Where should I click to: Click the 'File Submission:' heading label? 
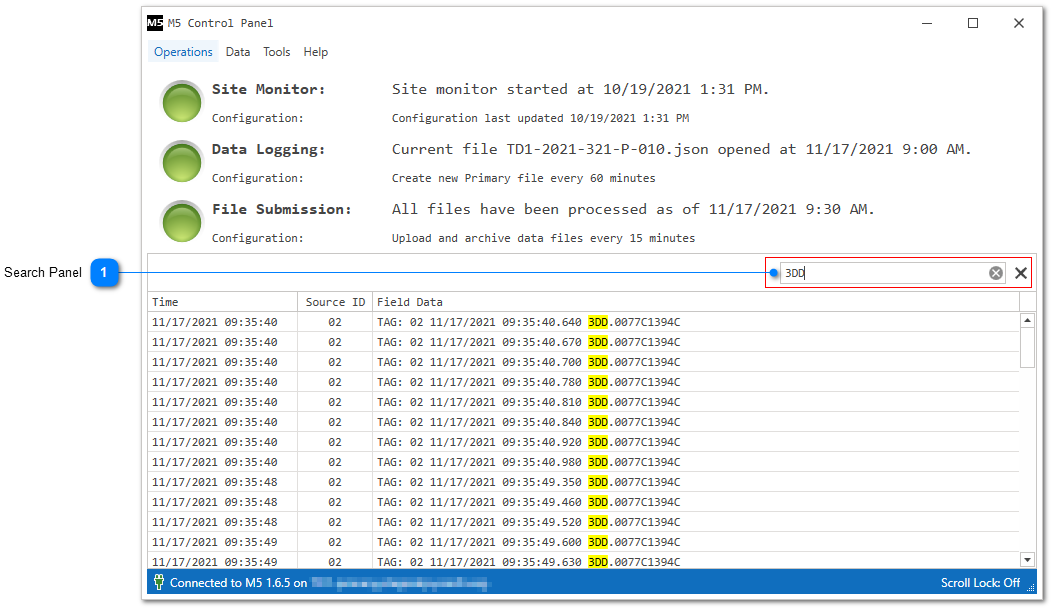pyautogui.click(x=281, y=209)
